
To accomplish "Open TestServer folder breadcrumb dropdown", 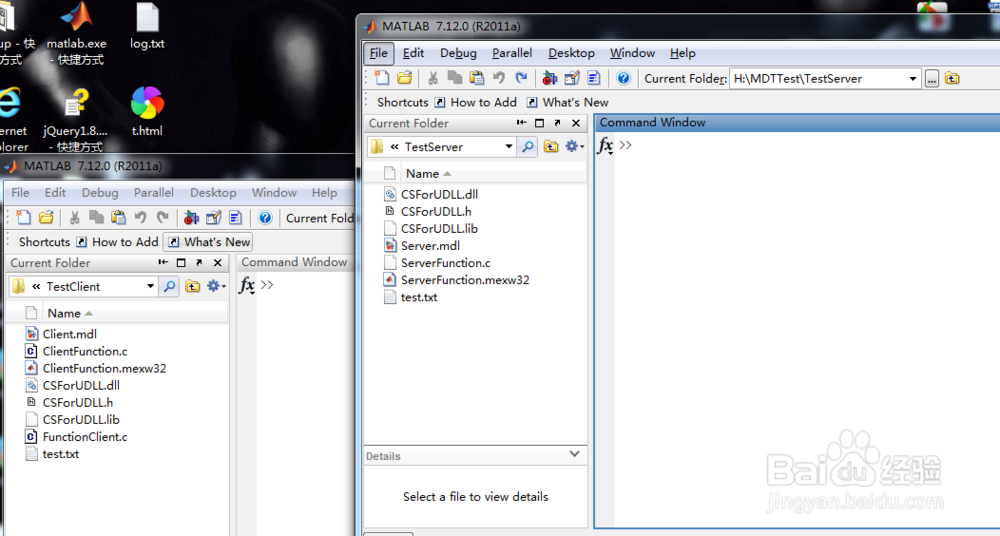I will [x=508, y=147].
